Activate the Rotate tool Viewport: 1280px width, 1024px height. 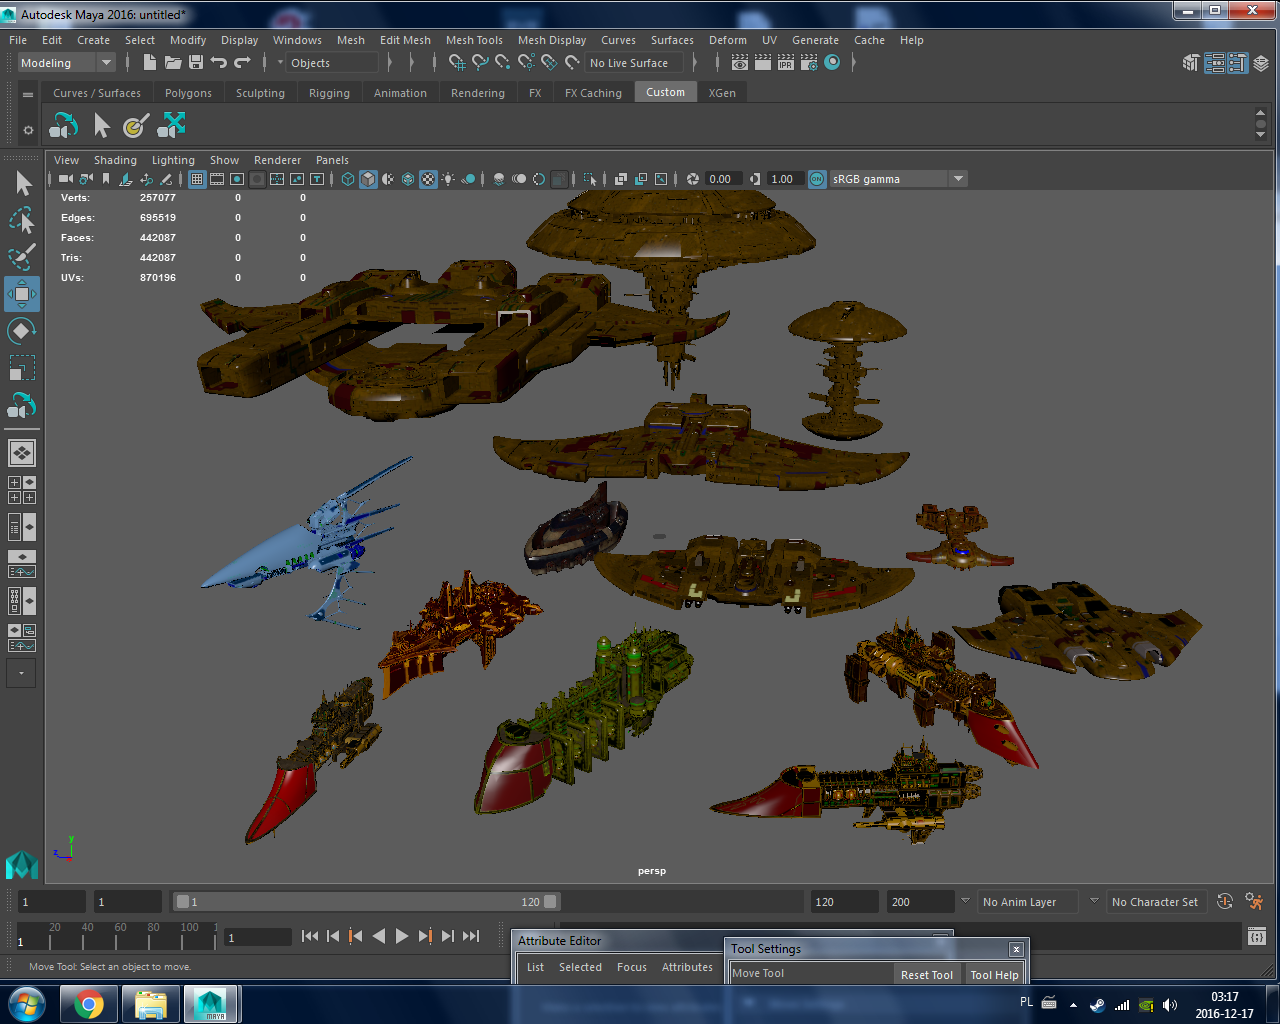(x=22, y=331)
